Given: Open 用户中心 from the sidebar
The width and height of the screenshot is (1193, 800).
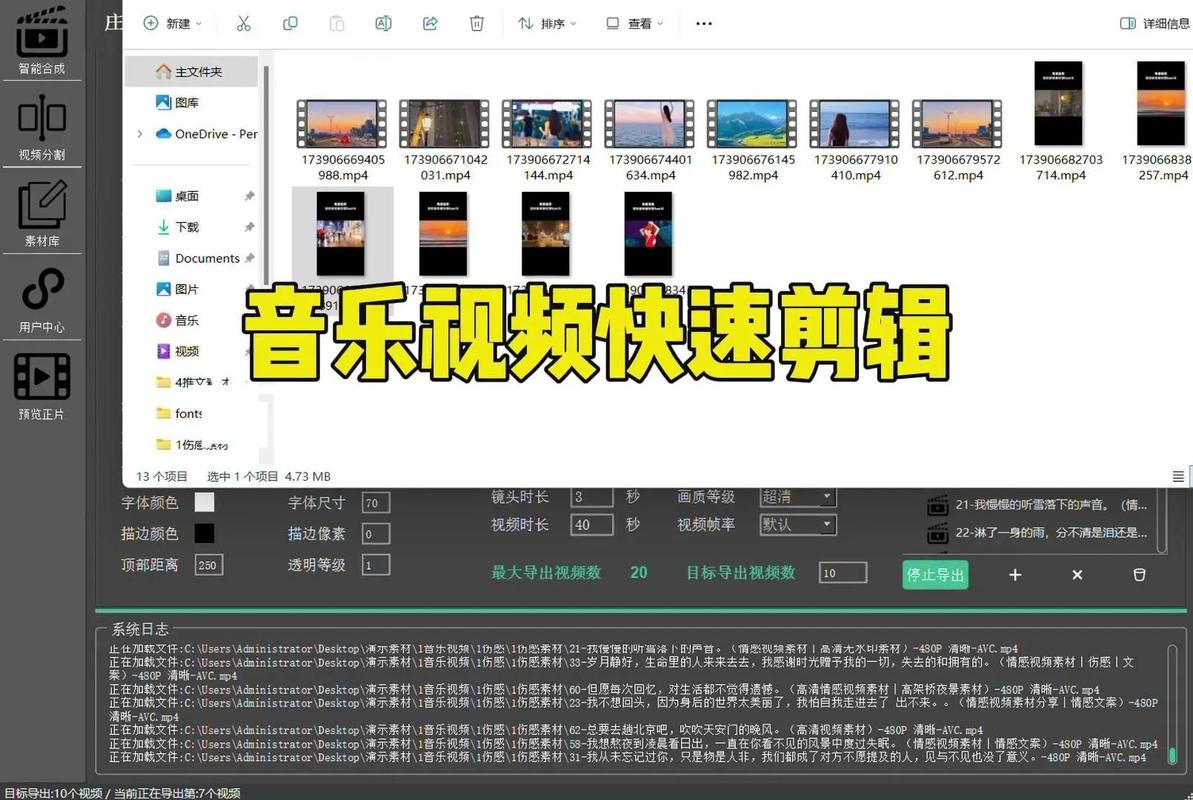Looking at the screenshot, I should 41,296.
